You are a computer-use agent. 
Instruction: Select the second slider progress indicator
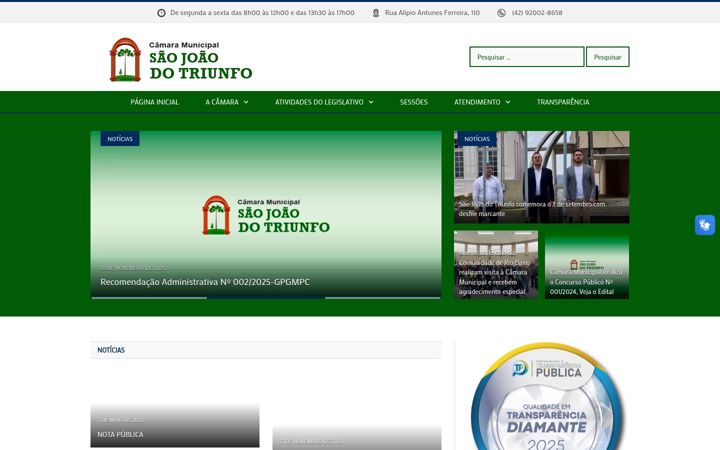coord(265,298)
